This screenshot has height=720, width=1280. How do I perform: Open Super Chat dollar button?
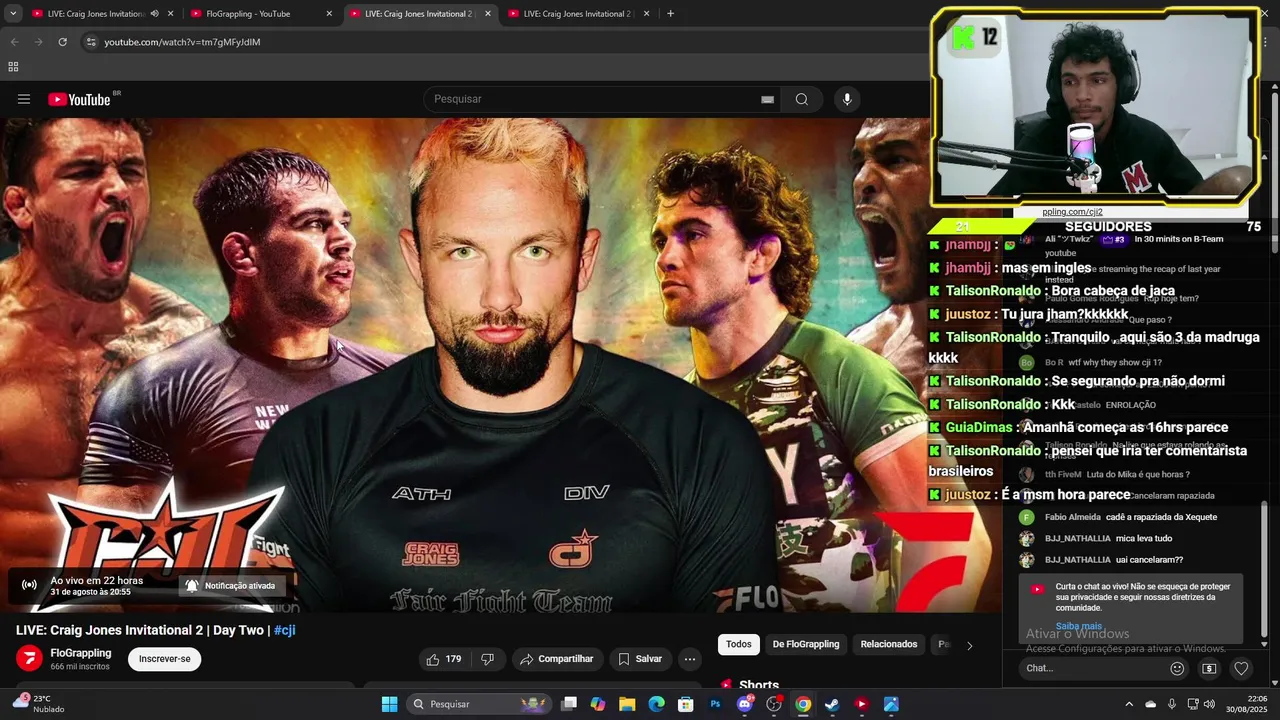[x=1209, y=668]
